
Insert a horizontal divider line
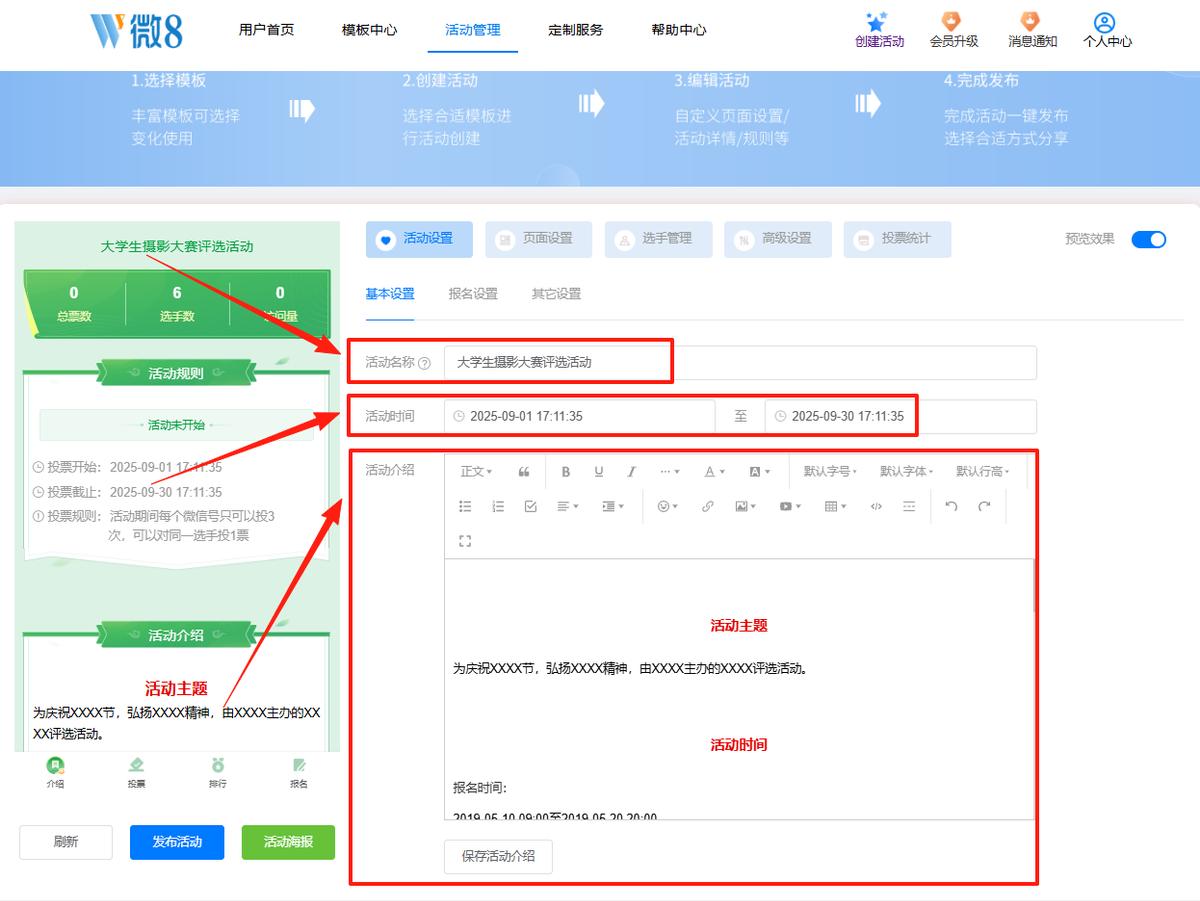point(909,507)
